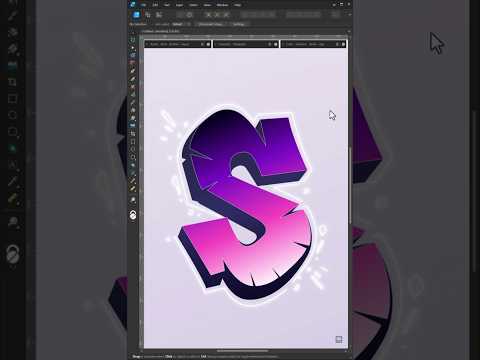Viewport: 480px width, 360px height.
Task: Open the File menu
Action: pos(144,5)
